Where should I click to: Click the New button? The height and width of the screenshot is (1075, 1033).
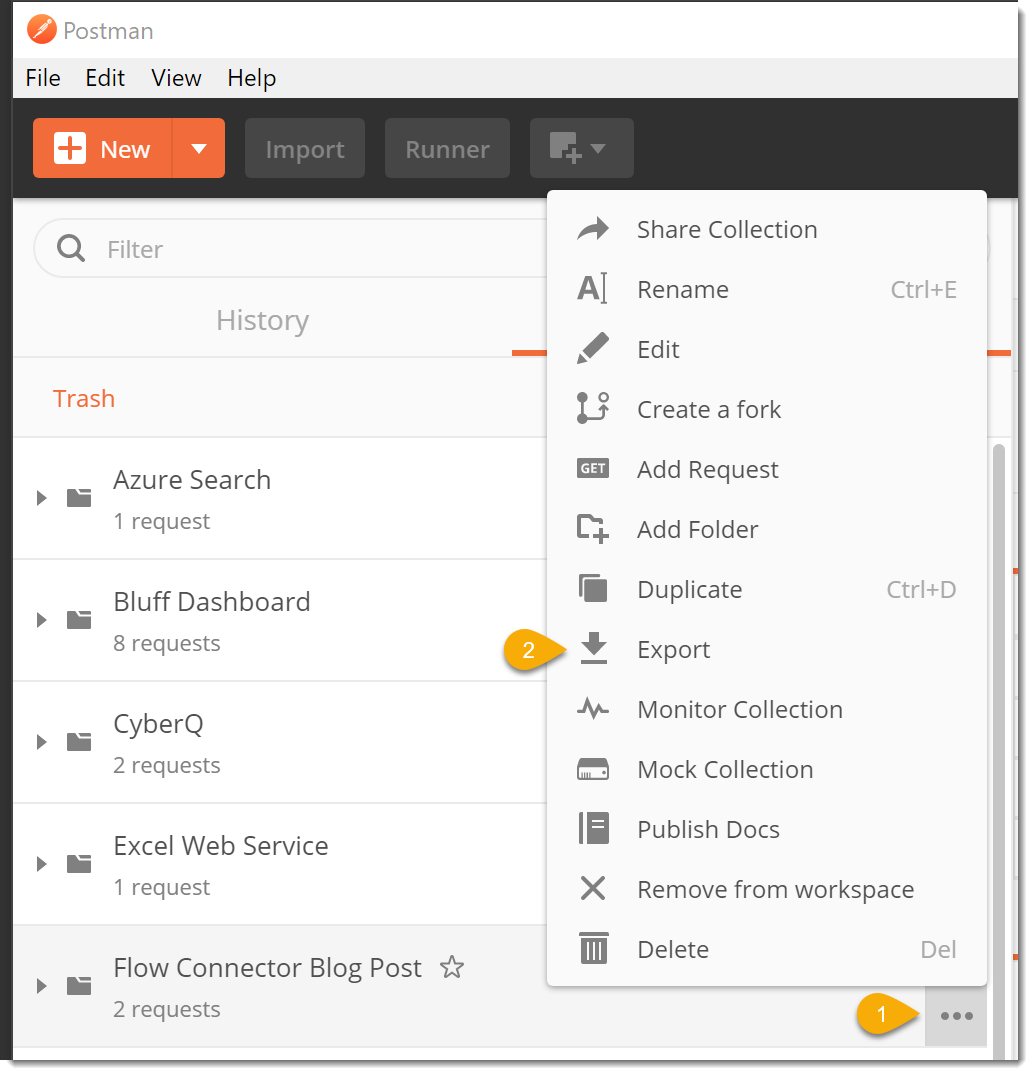coord(103,148)
